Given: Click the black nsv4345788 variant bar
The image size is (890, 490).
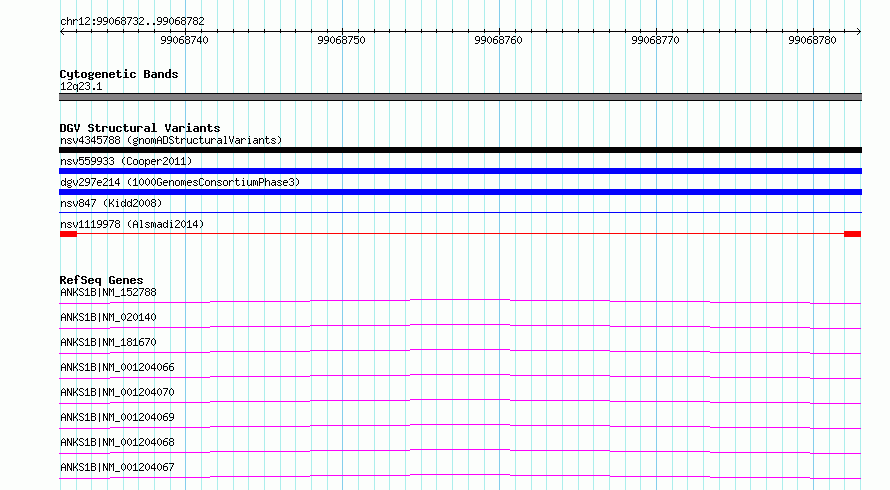Looking at the screenshot, I should 460,150.
